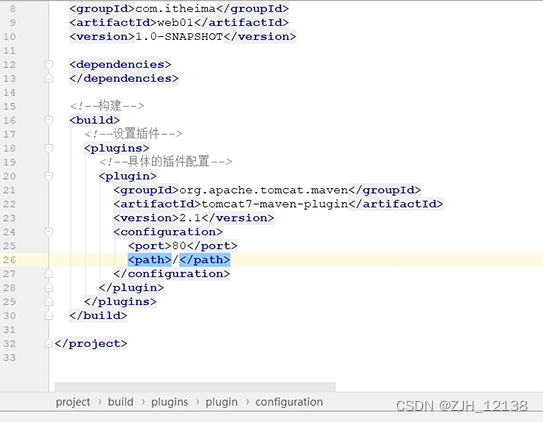The height and width of the screenshot is (422, 543).
Task: Click the horizontal scrollbar below the editor
Action: (x=195, y=387)
